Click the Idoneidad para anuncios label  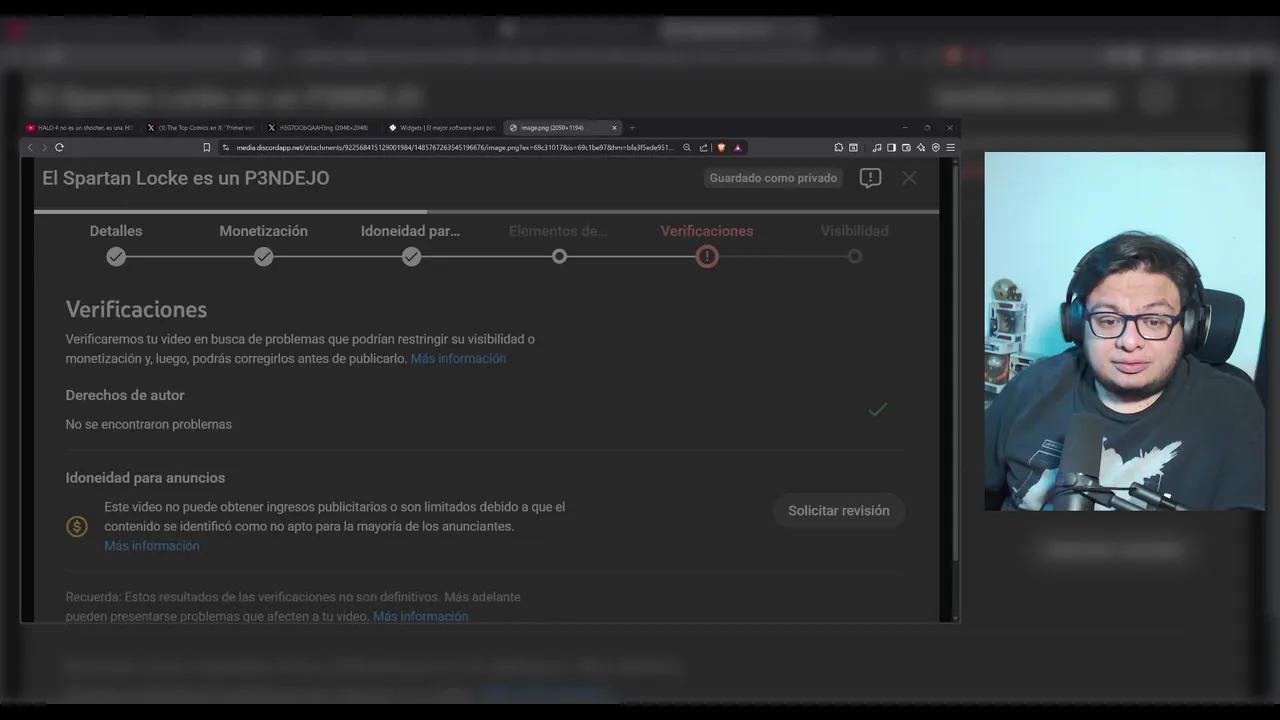pos(146,478)
